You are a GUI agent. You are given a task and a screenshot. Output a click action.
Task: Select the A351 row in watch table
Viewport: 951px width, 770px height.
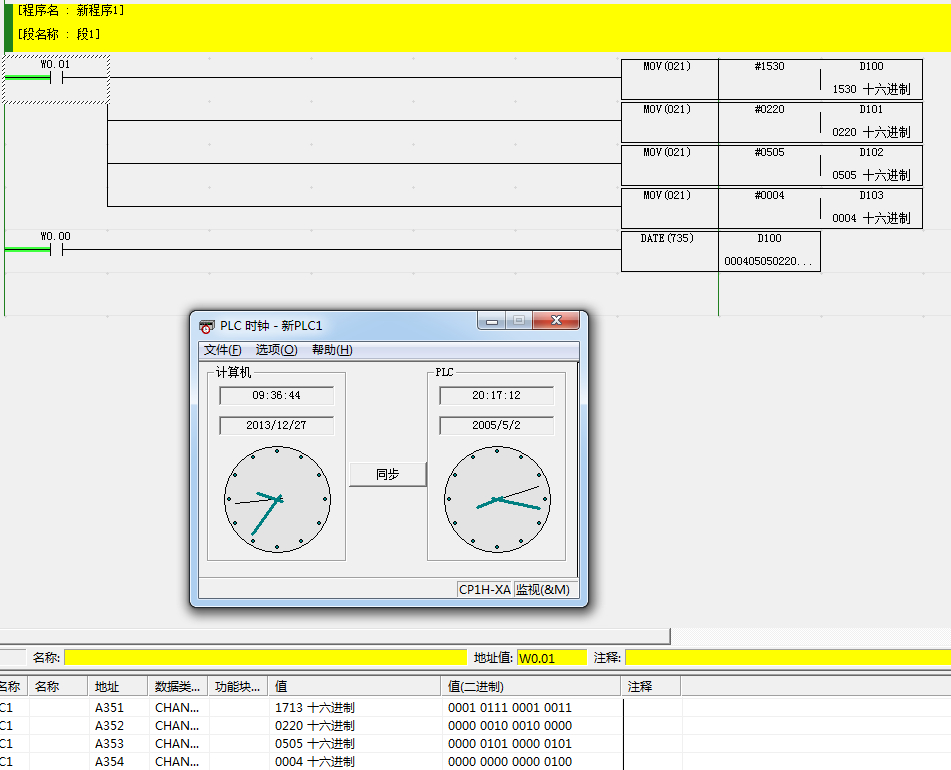pos(109,708)
